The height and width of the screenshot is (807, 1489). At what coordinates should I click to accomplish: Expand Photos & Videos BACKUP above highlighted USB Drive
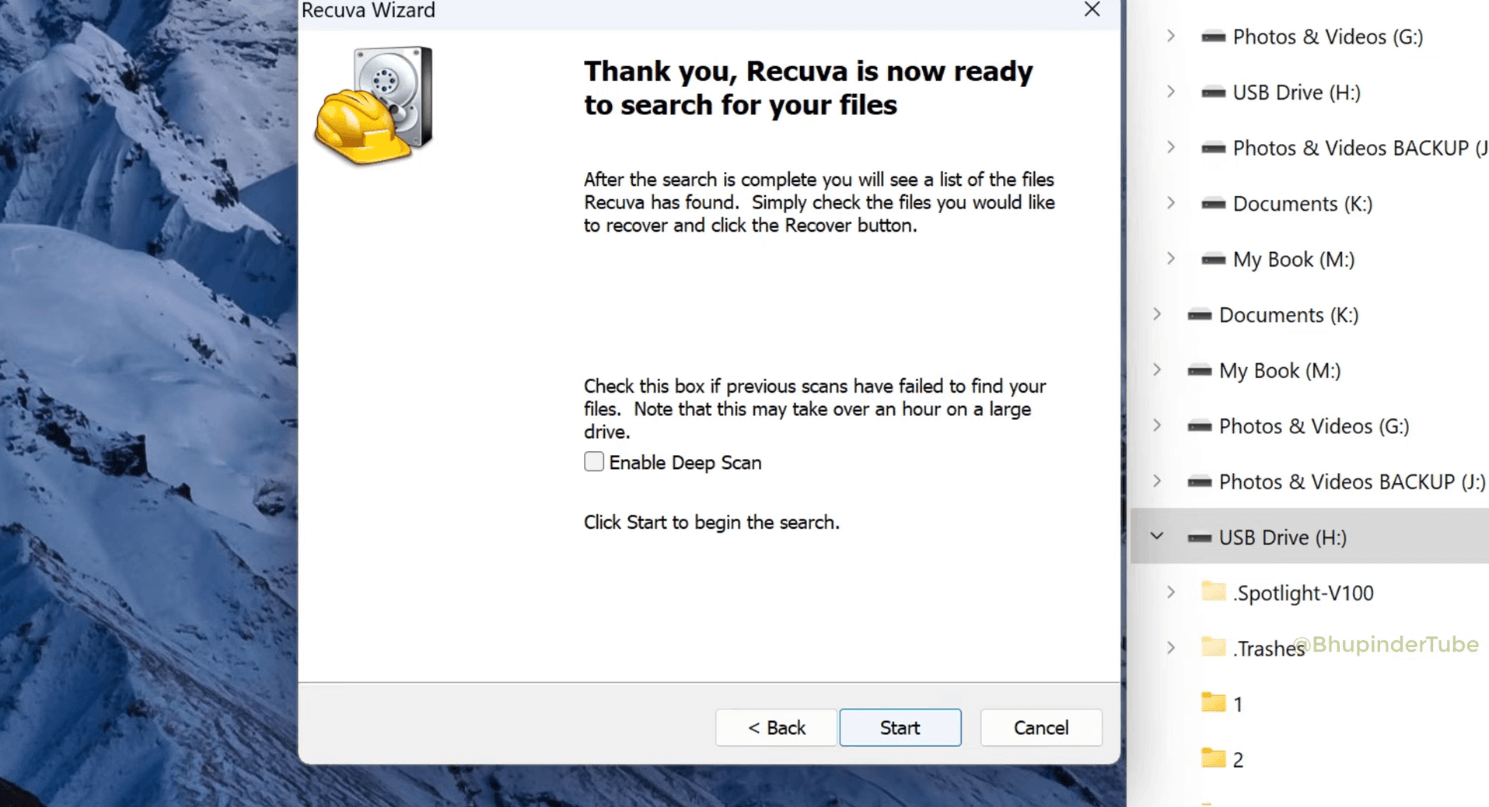[x=1157, y=481]
